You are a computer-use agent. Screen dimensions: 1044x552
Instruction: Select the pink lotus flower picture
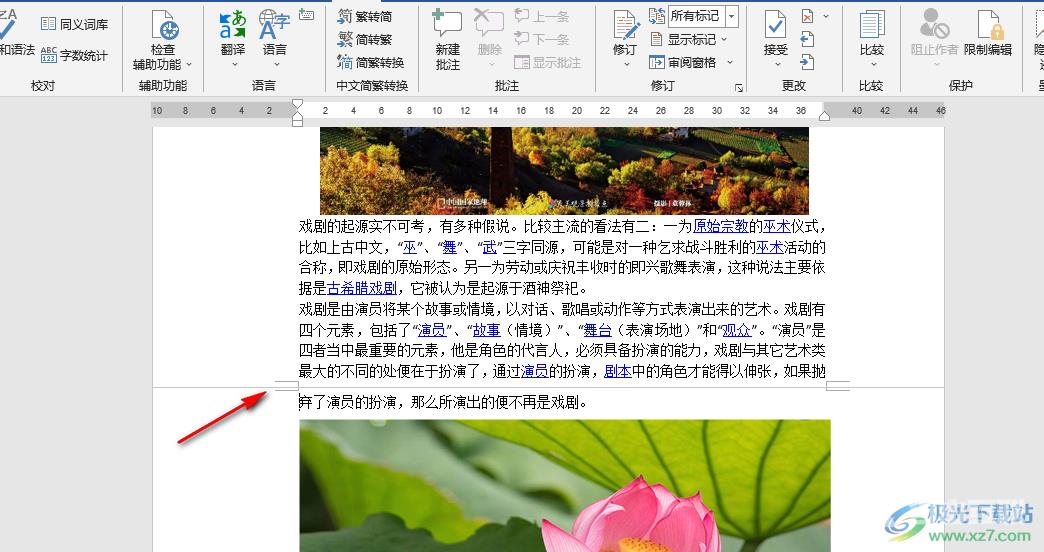565,485
